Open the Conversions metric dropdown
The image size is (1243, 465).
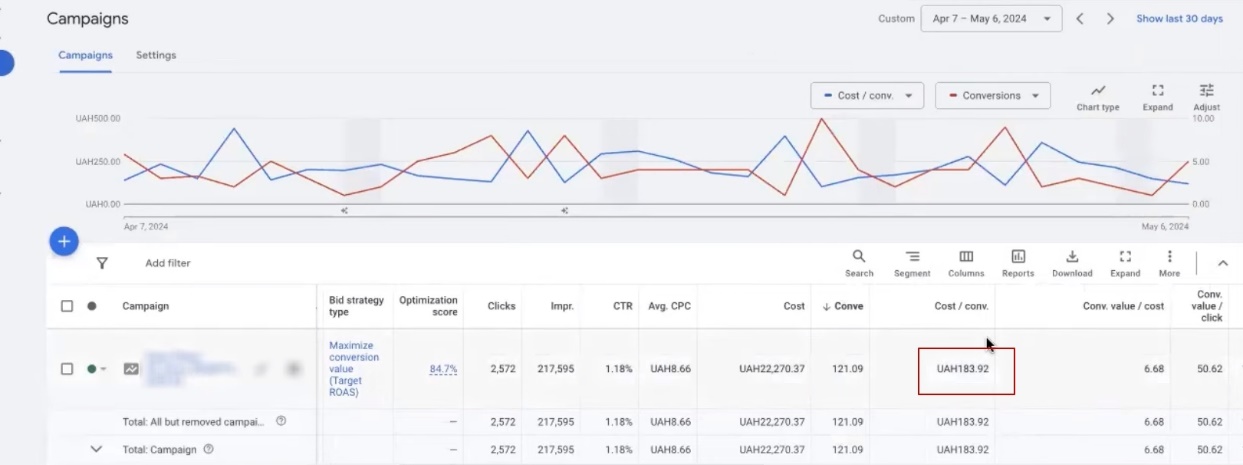[x=992, y=96]
